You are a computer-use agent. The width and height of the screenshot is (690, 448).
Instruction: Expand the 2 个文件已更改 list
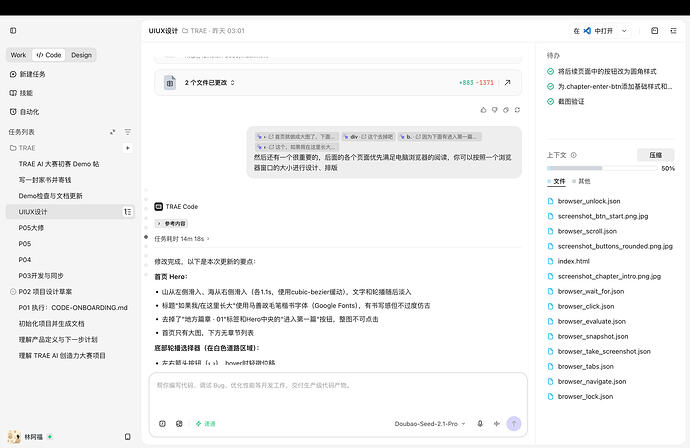click(209, 82)
